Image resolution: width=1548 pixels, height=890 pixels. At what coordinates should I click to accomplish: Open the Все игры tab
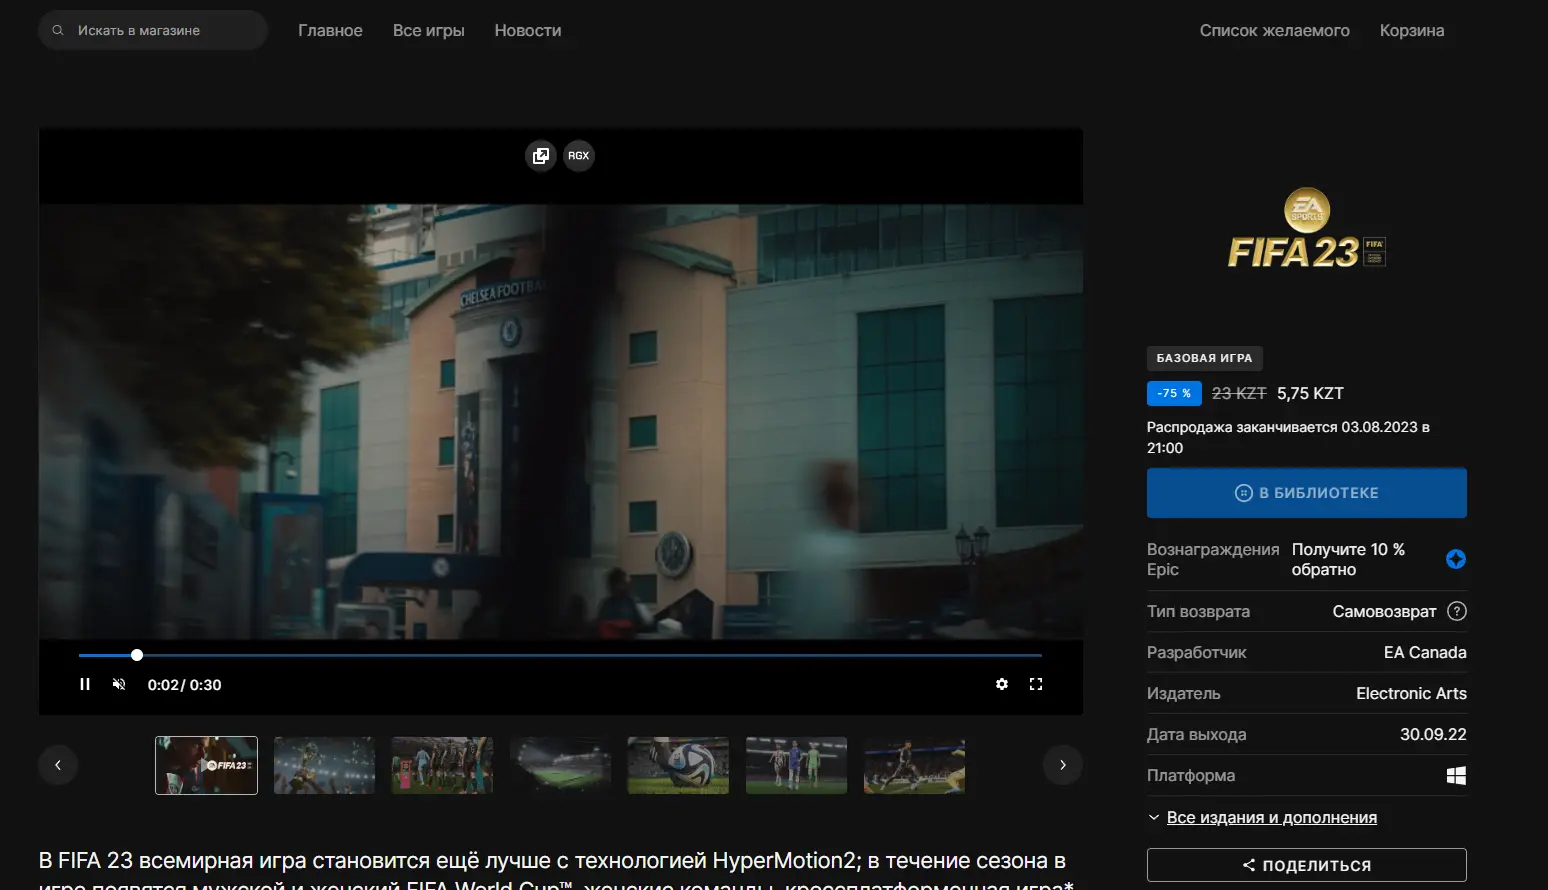[428, 30]
